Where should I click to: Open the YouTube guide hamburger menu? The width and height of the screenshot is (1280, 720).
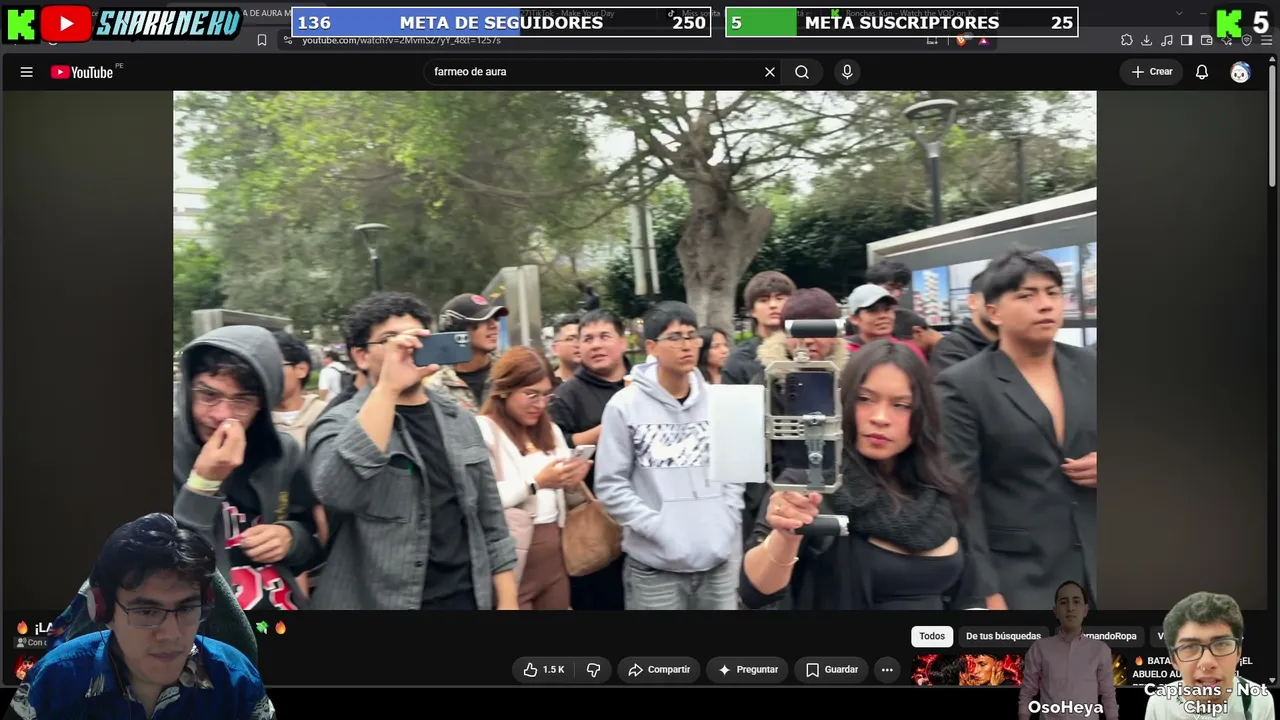(x=27, y=72)
